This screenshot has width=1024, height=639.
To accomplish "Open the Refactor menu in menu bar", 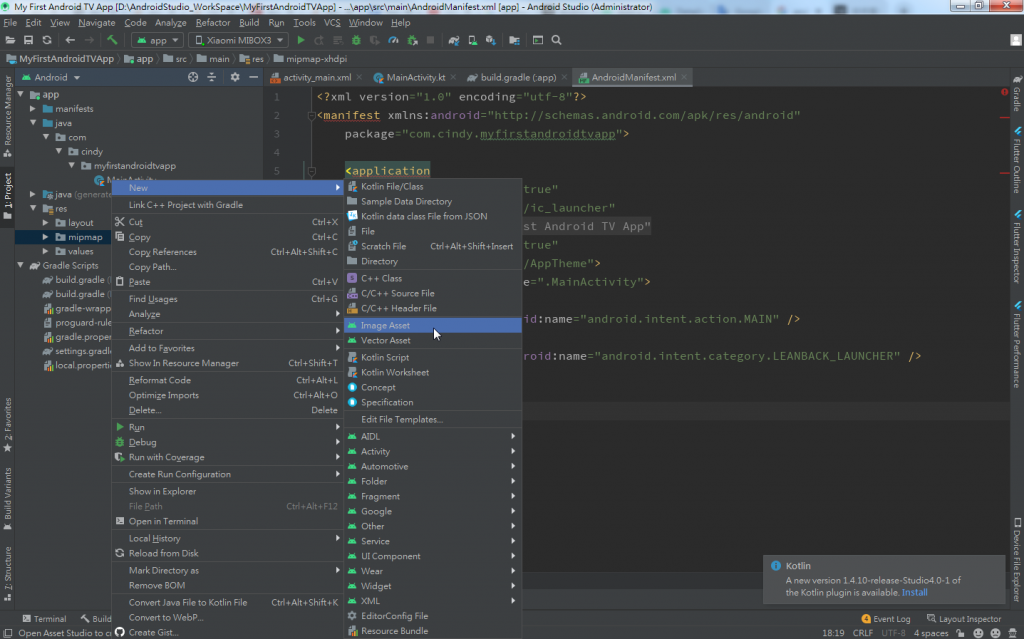I will [213, 22].
